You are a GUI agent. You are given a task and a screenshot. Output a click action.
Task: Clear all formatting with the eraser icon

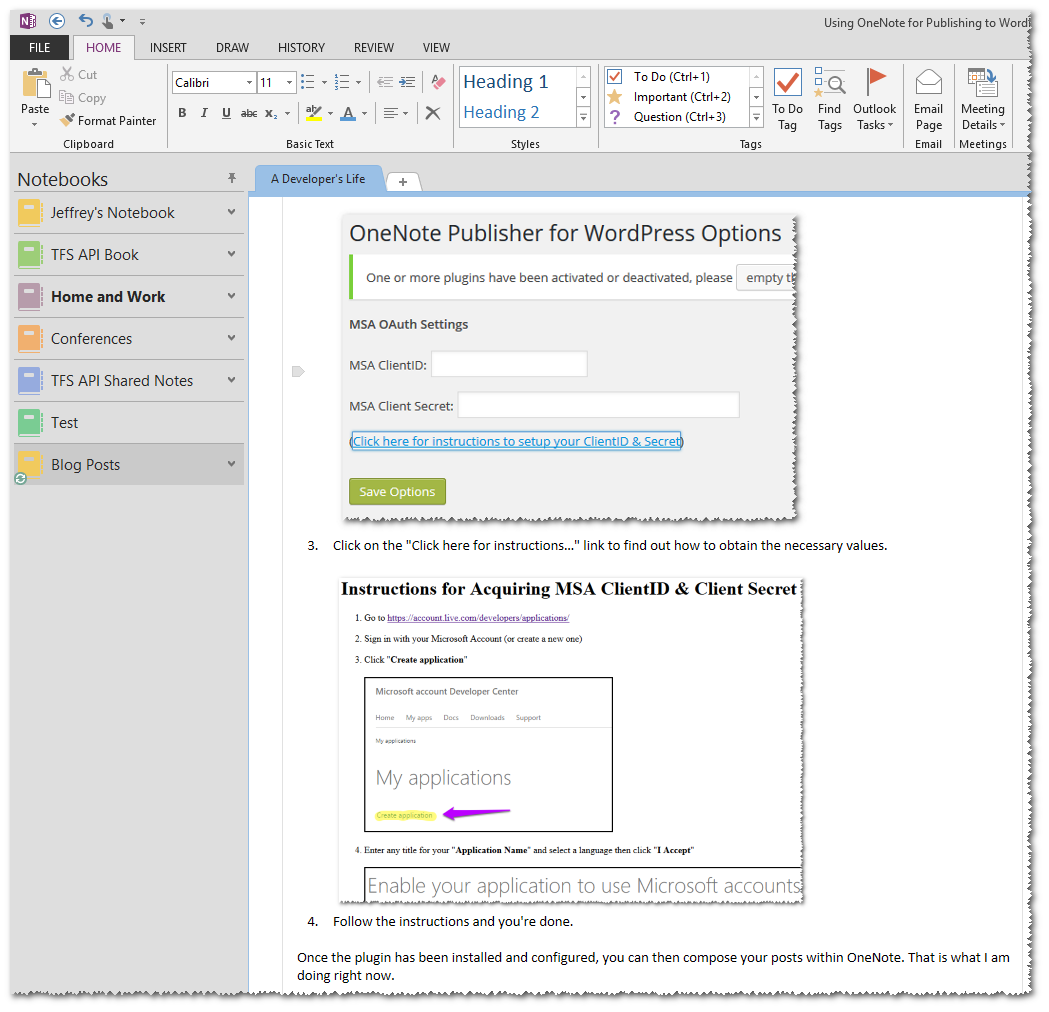click(x=437, y=82)
